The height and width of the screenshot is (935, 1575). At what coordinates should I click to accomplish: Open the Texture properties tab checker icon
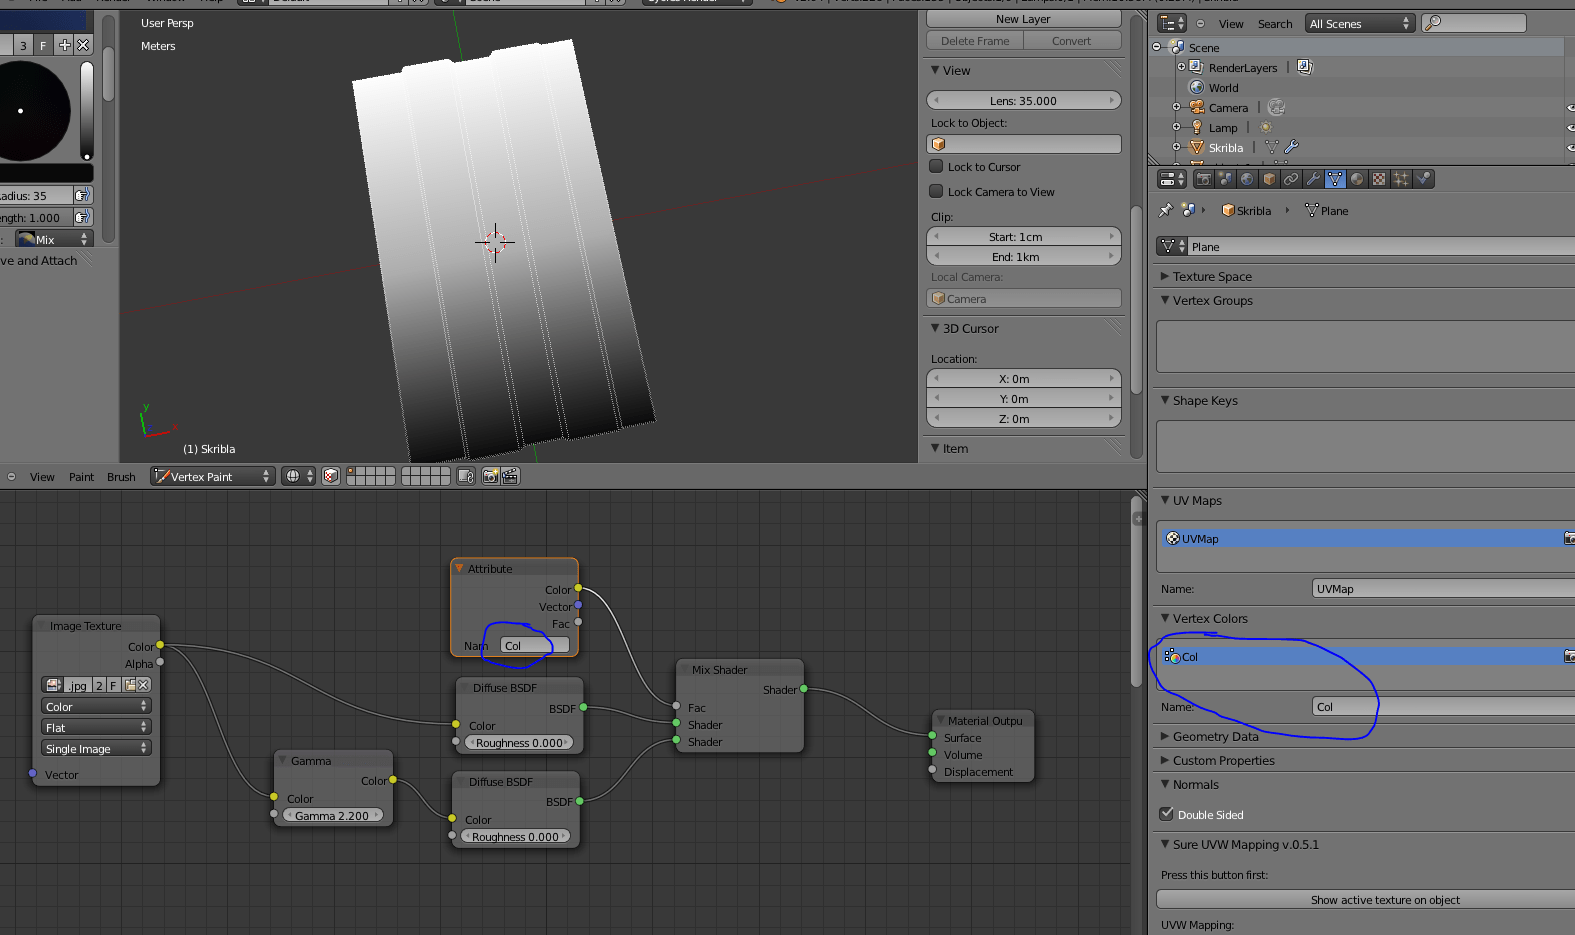(x=1379, y=179)
